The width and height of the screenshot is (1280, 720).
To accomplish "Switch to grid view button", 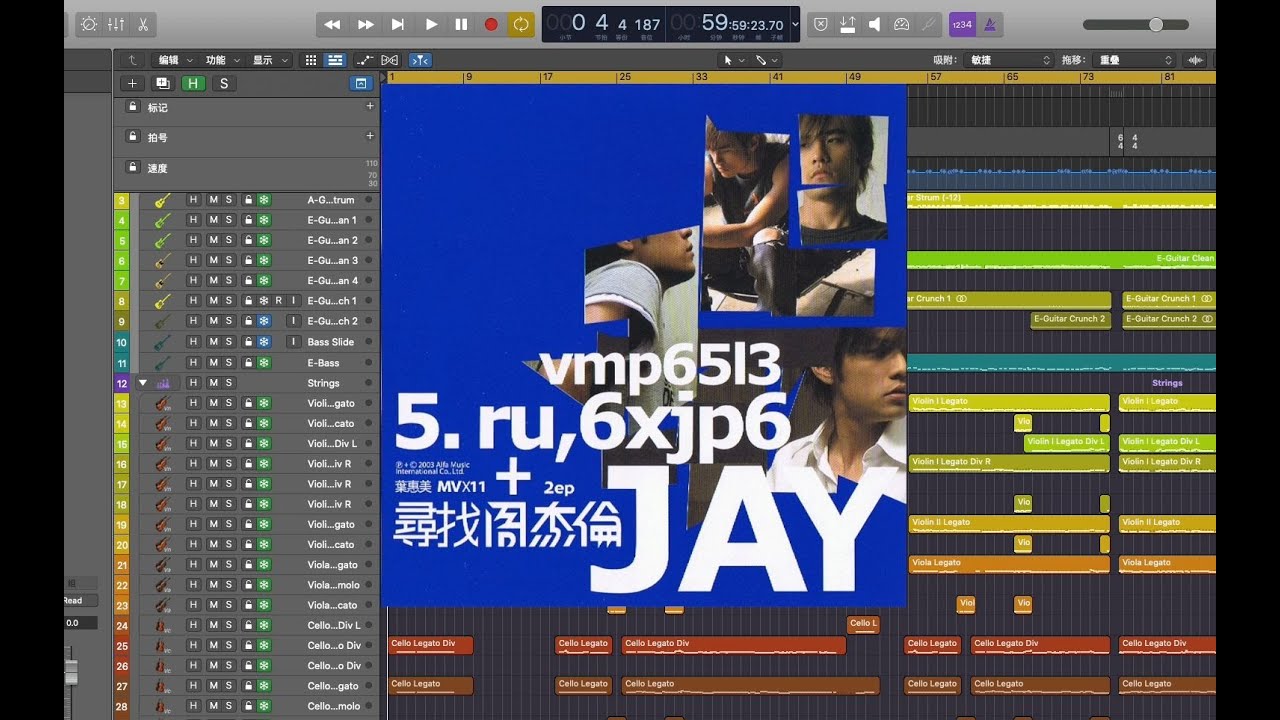I will tap(311, 60).
